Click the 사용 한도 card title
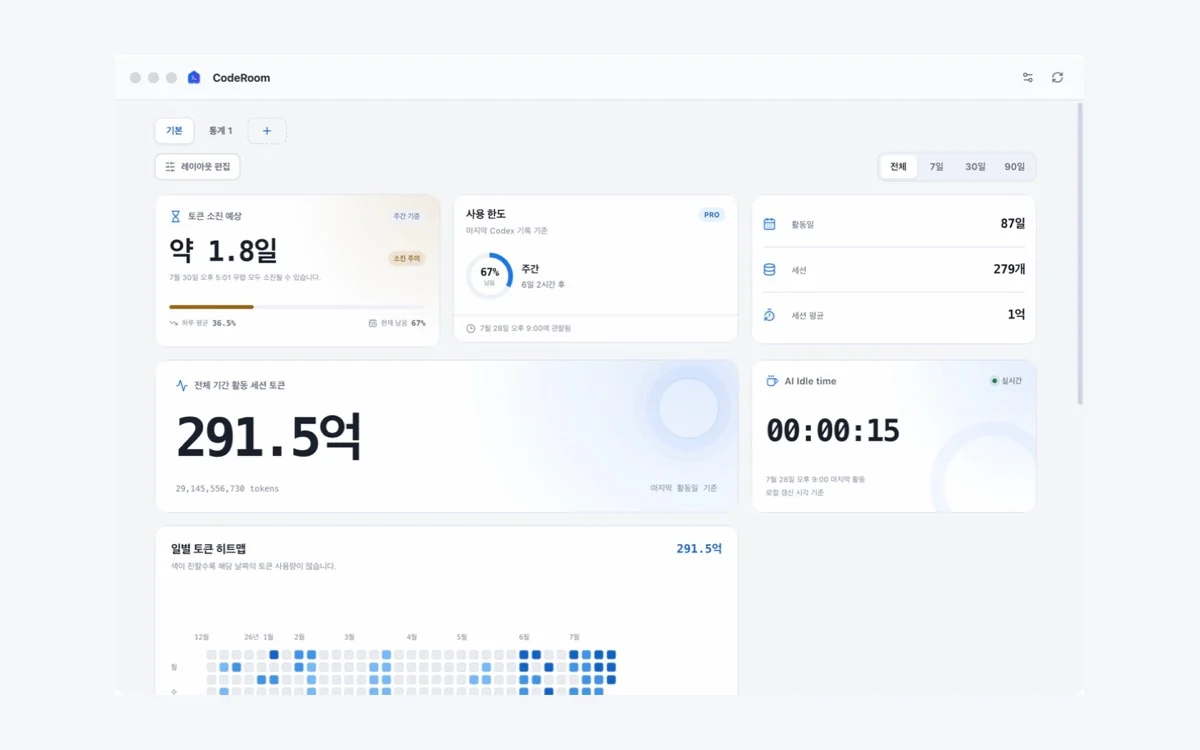Image resolution: width=1200 pixels, height=750 pixels. 486,214
